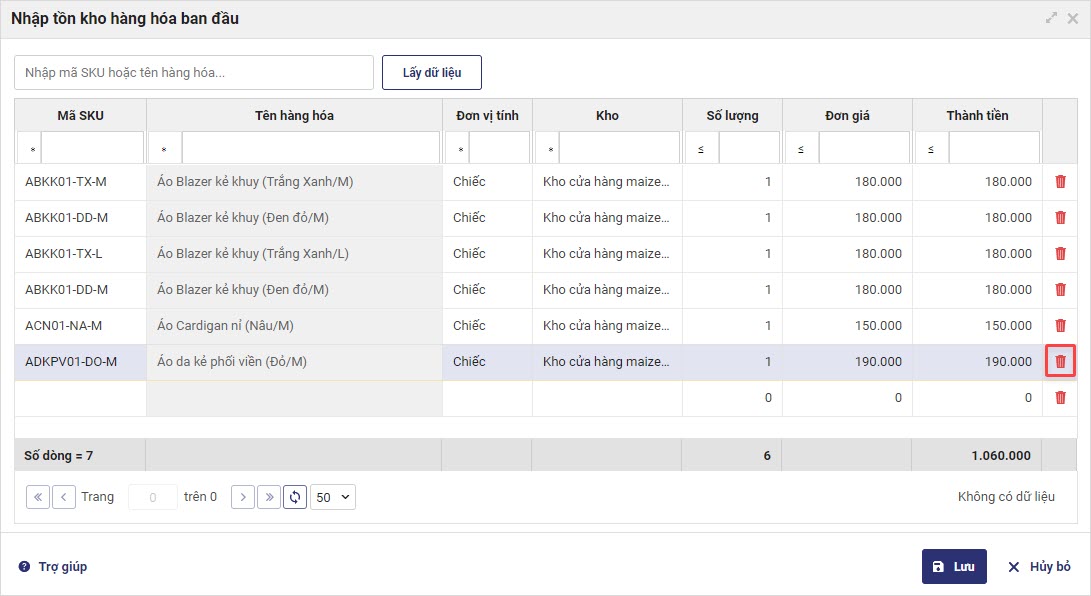Delete the ACN01-NA-M row using trash icon
This screenshot has height=596, width=1091.
pos(1060,325)
